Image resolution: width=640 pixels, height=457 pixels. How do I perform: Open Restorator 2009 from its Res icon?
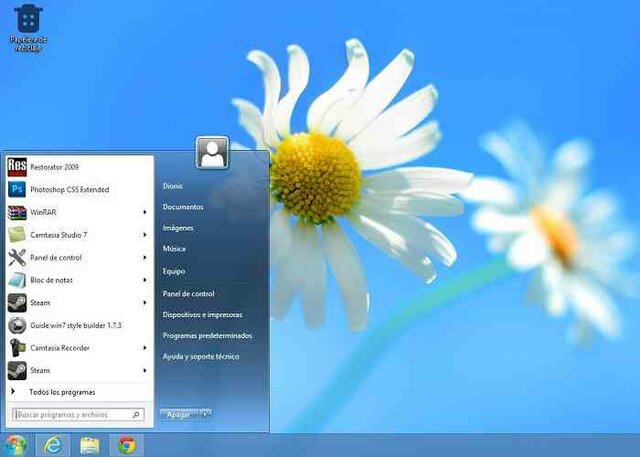[x=17, y=167]
